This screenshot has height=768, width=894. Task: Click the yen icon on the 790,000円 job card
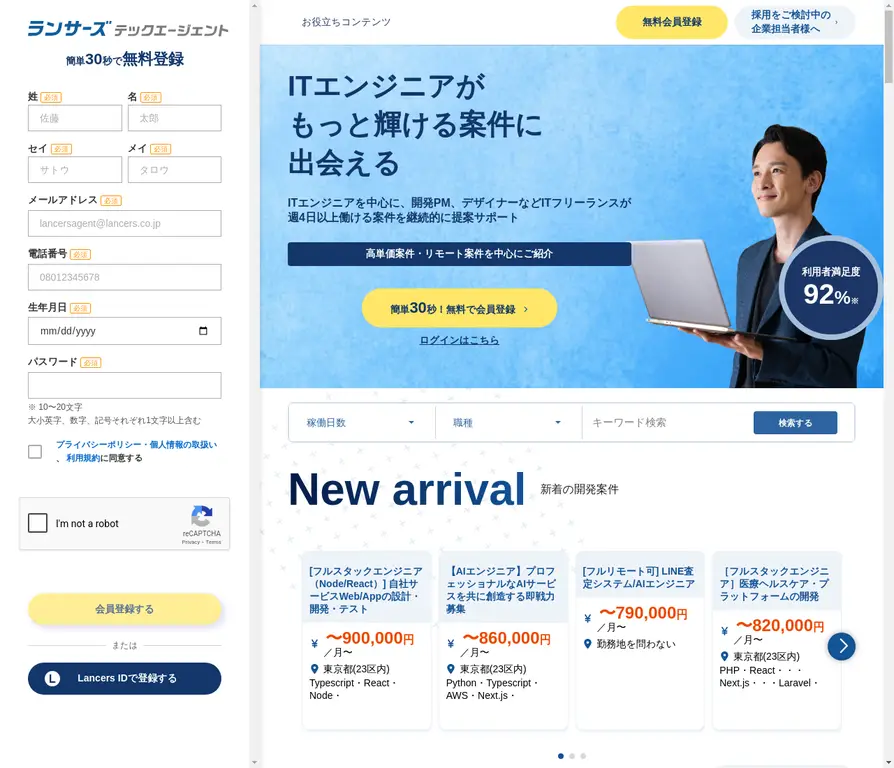[x=587, y=618]
